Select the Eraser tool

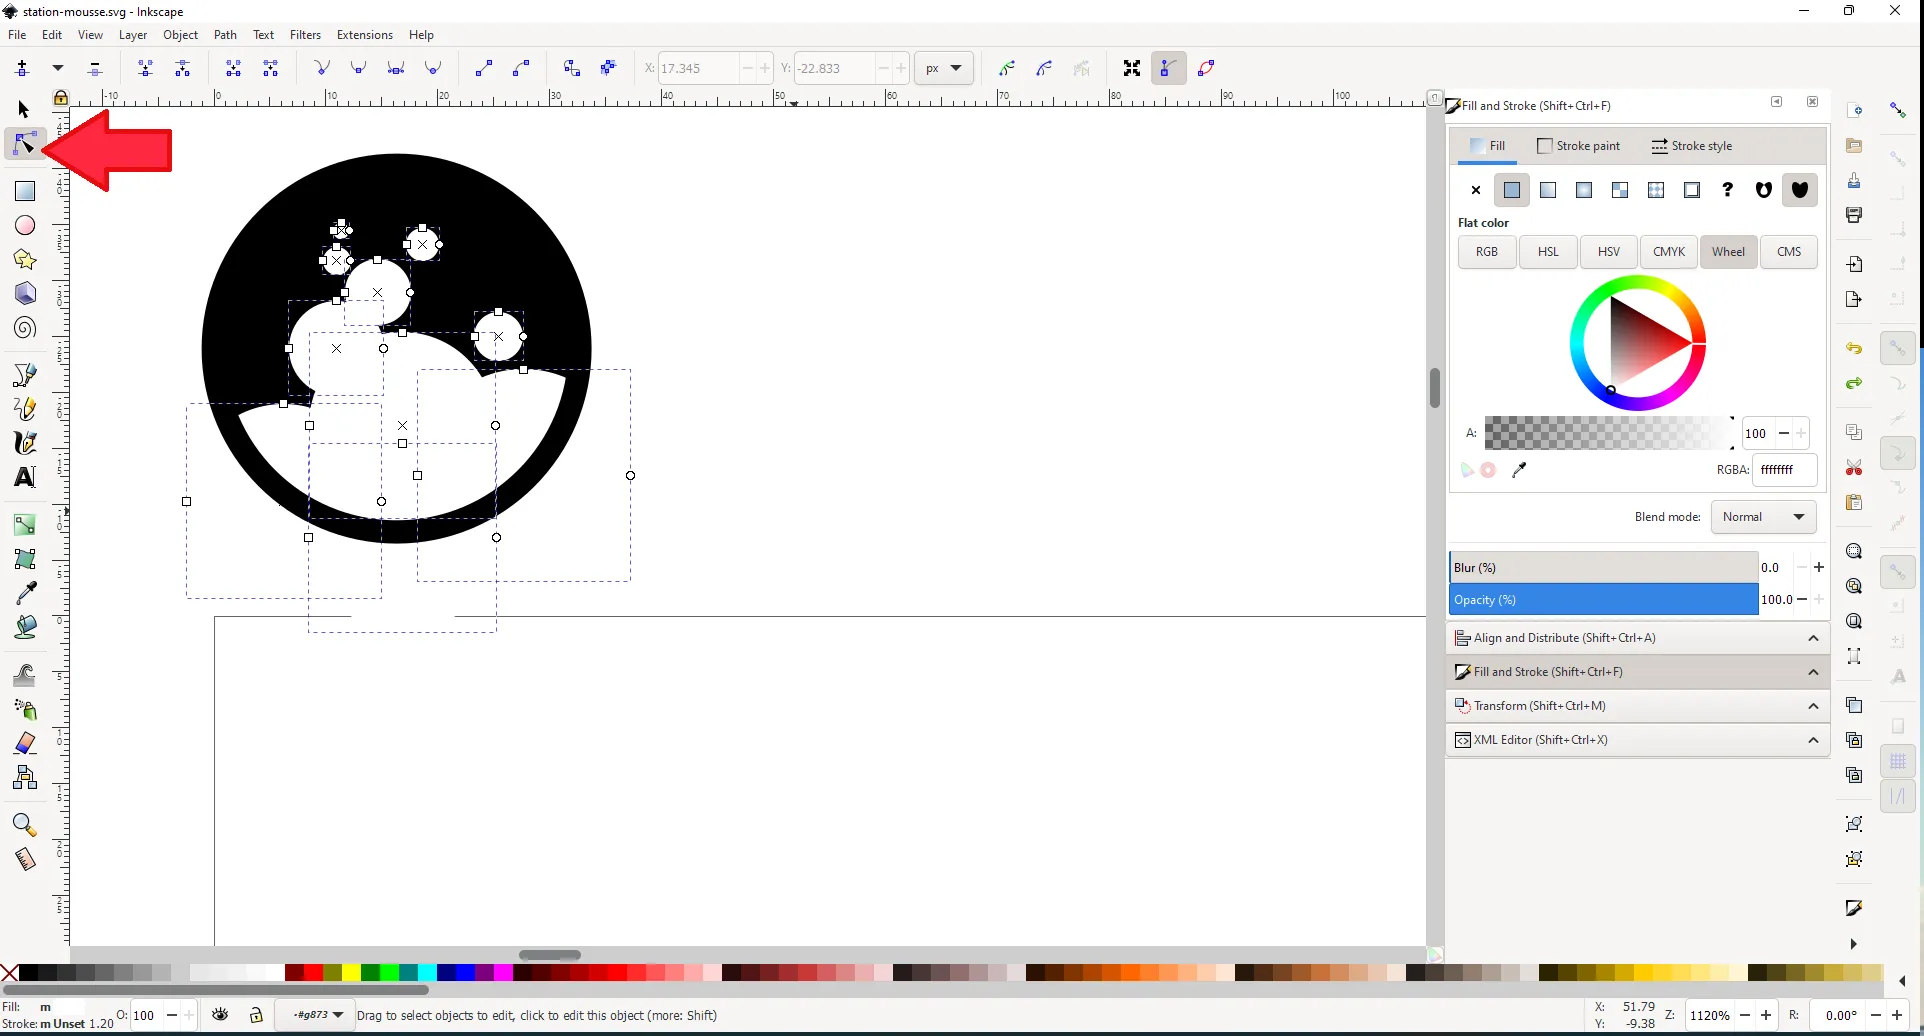[x=25, y=743]
